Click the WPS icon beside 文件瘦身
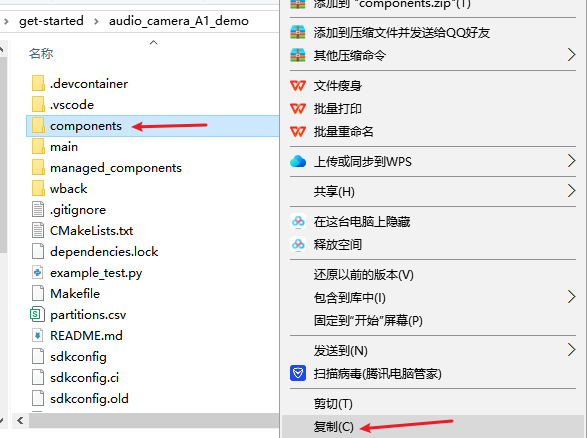 (298, 86)
